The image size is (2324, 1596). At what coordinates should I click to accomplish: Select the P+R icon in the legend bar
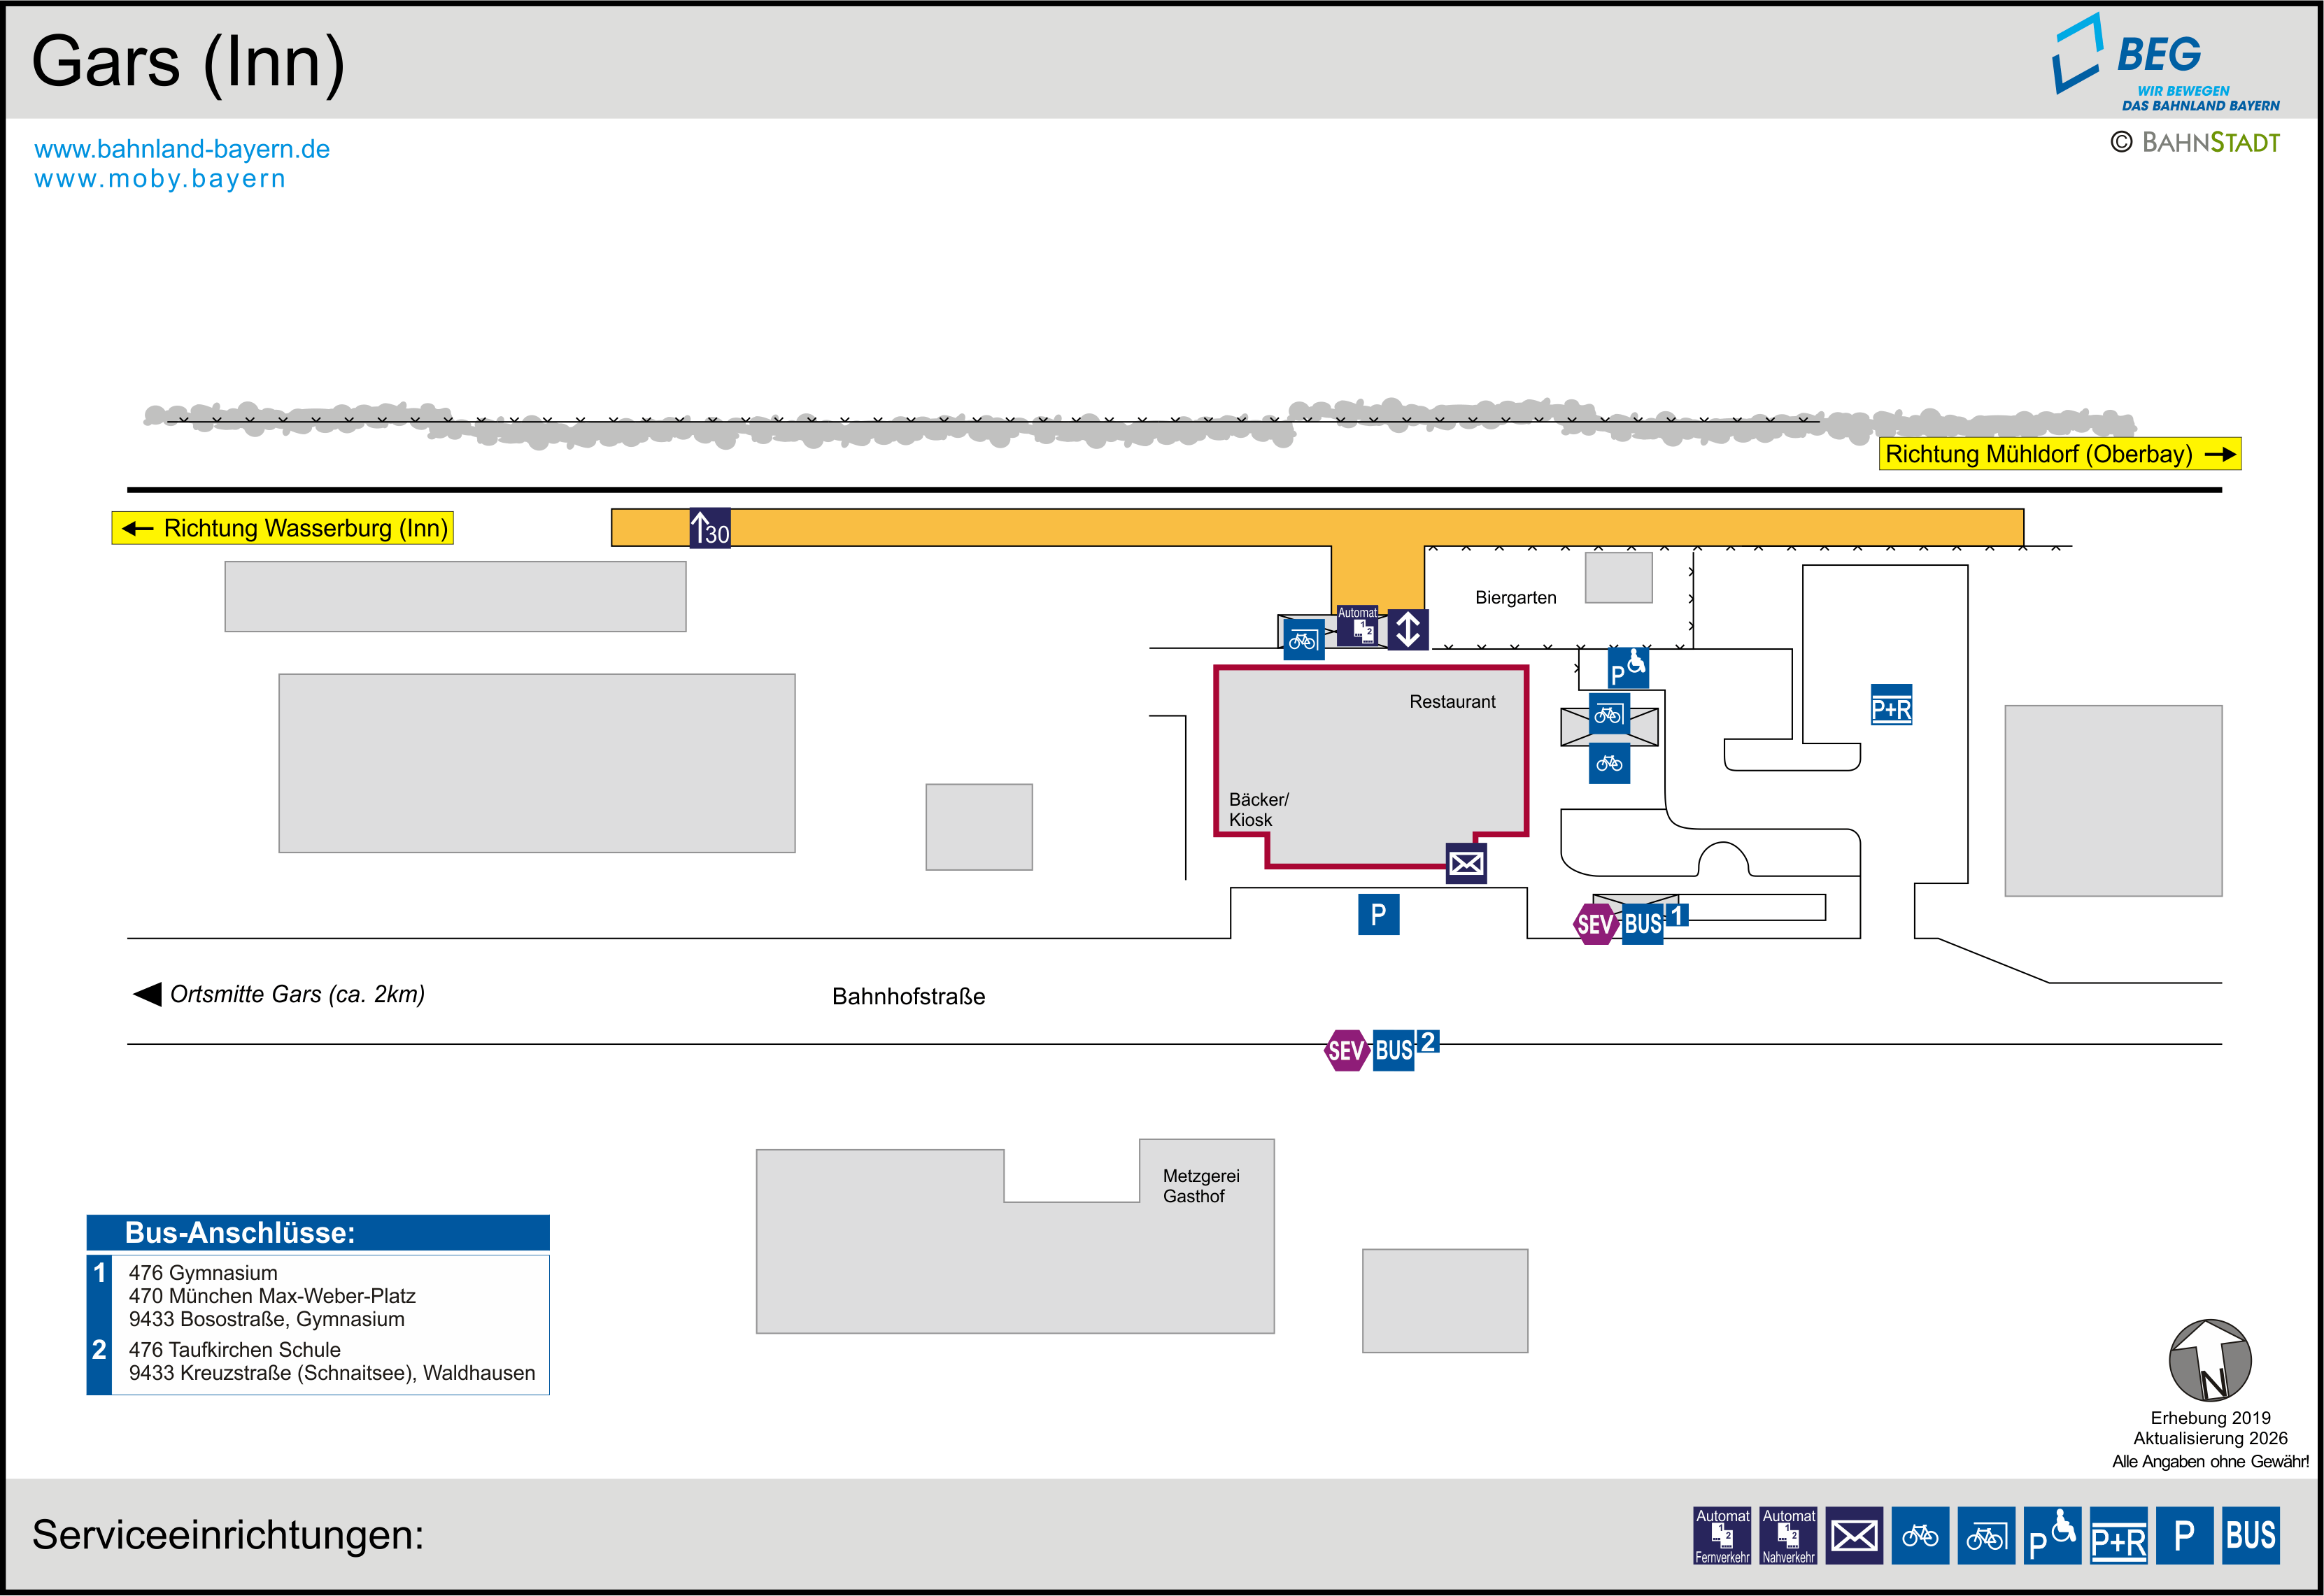tap(2118, 1536)
